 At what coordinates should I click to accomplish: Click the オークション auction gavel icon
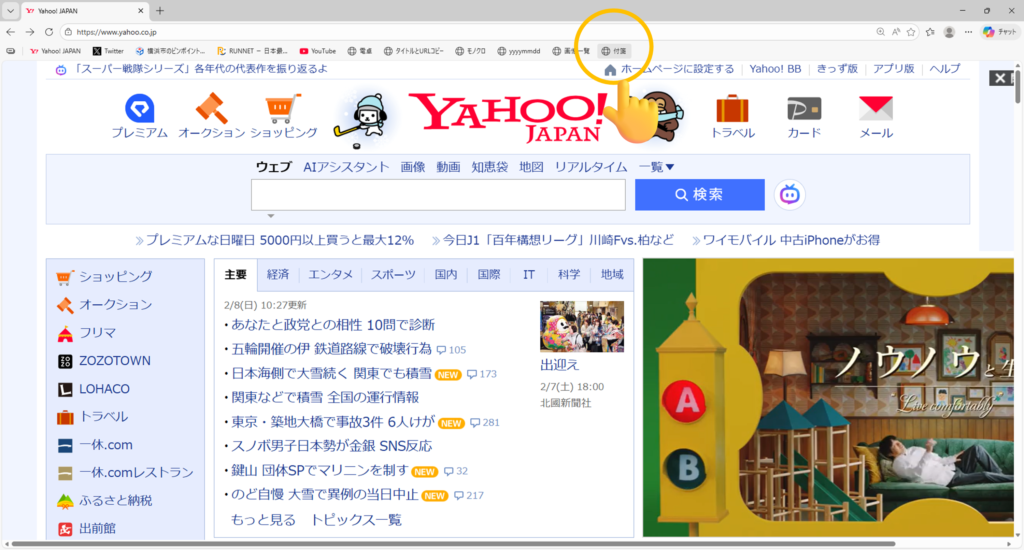click(211, 110)
